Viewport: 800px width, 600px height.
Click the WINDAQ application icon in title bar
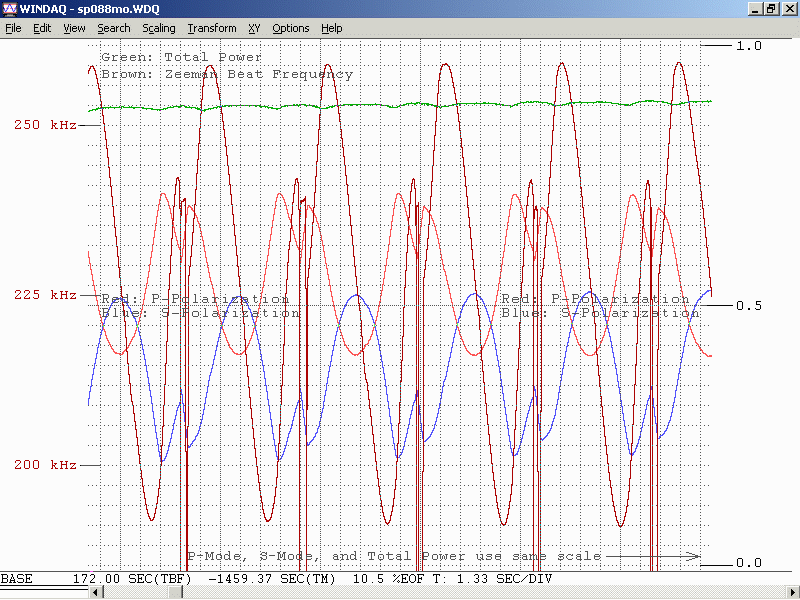point(10,8)
